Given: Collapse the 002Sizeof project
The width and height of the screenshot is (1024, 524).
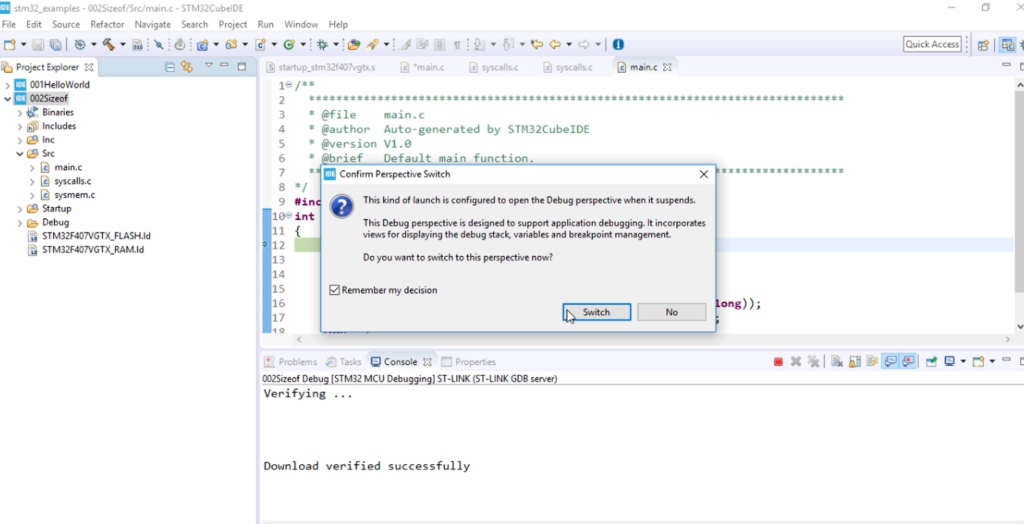Looking at the screenshot, I should [7, 99].
